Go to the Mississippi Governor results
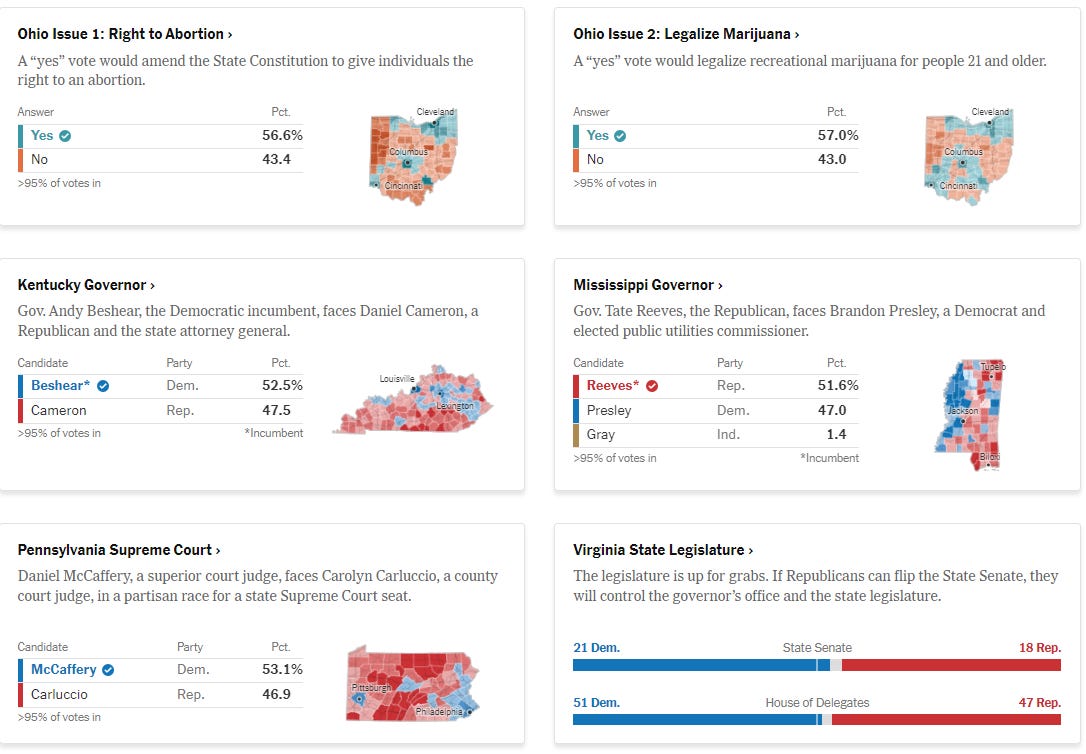Image resolution: width=1086 pixels, height=754 pixels. point(648,285)
